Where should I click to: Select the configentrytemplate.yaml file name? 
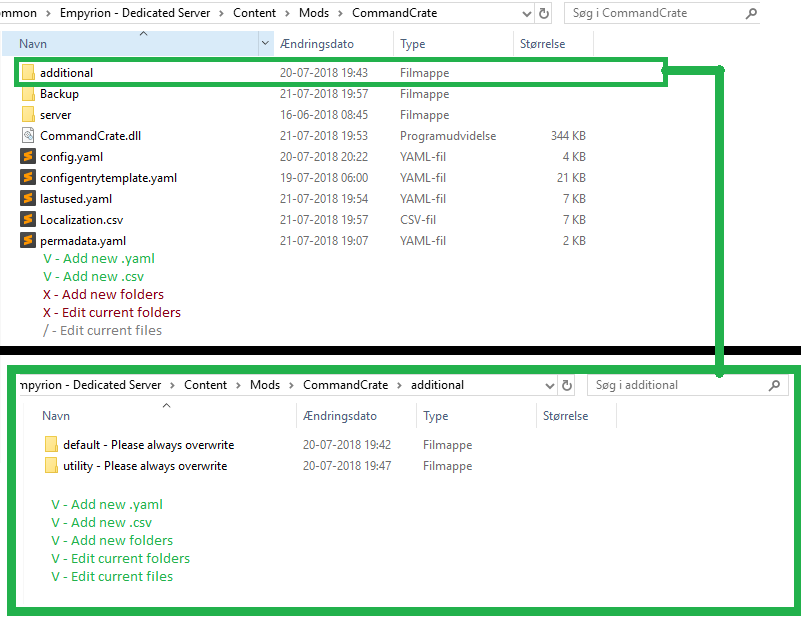tap(108, 178)
